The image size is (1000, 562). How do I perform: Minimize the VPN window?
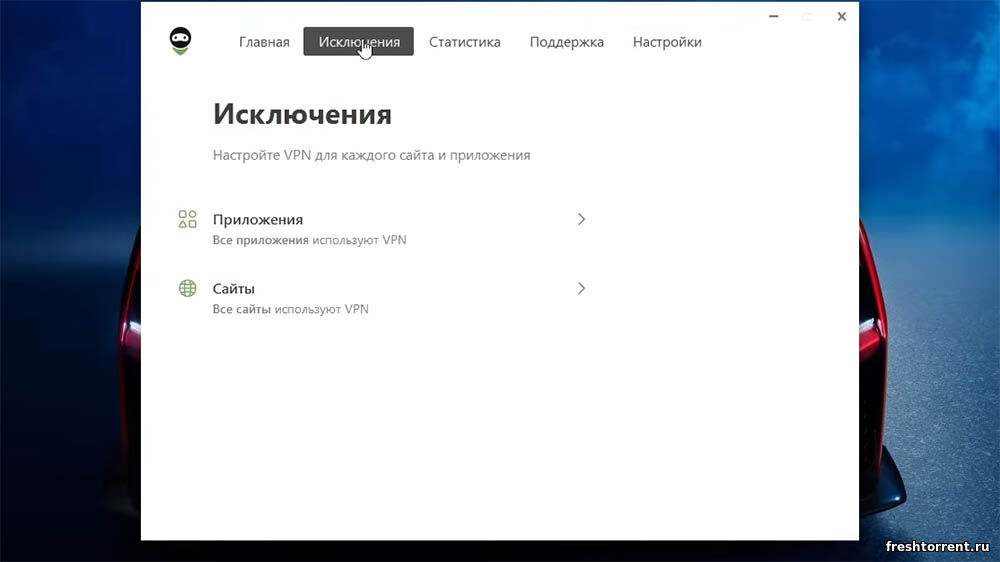tap(774, 16)
